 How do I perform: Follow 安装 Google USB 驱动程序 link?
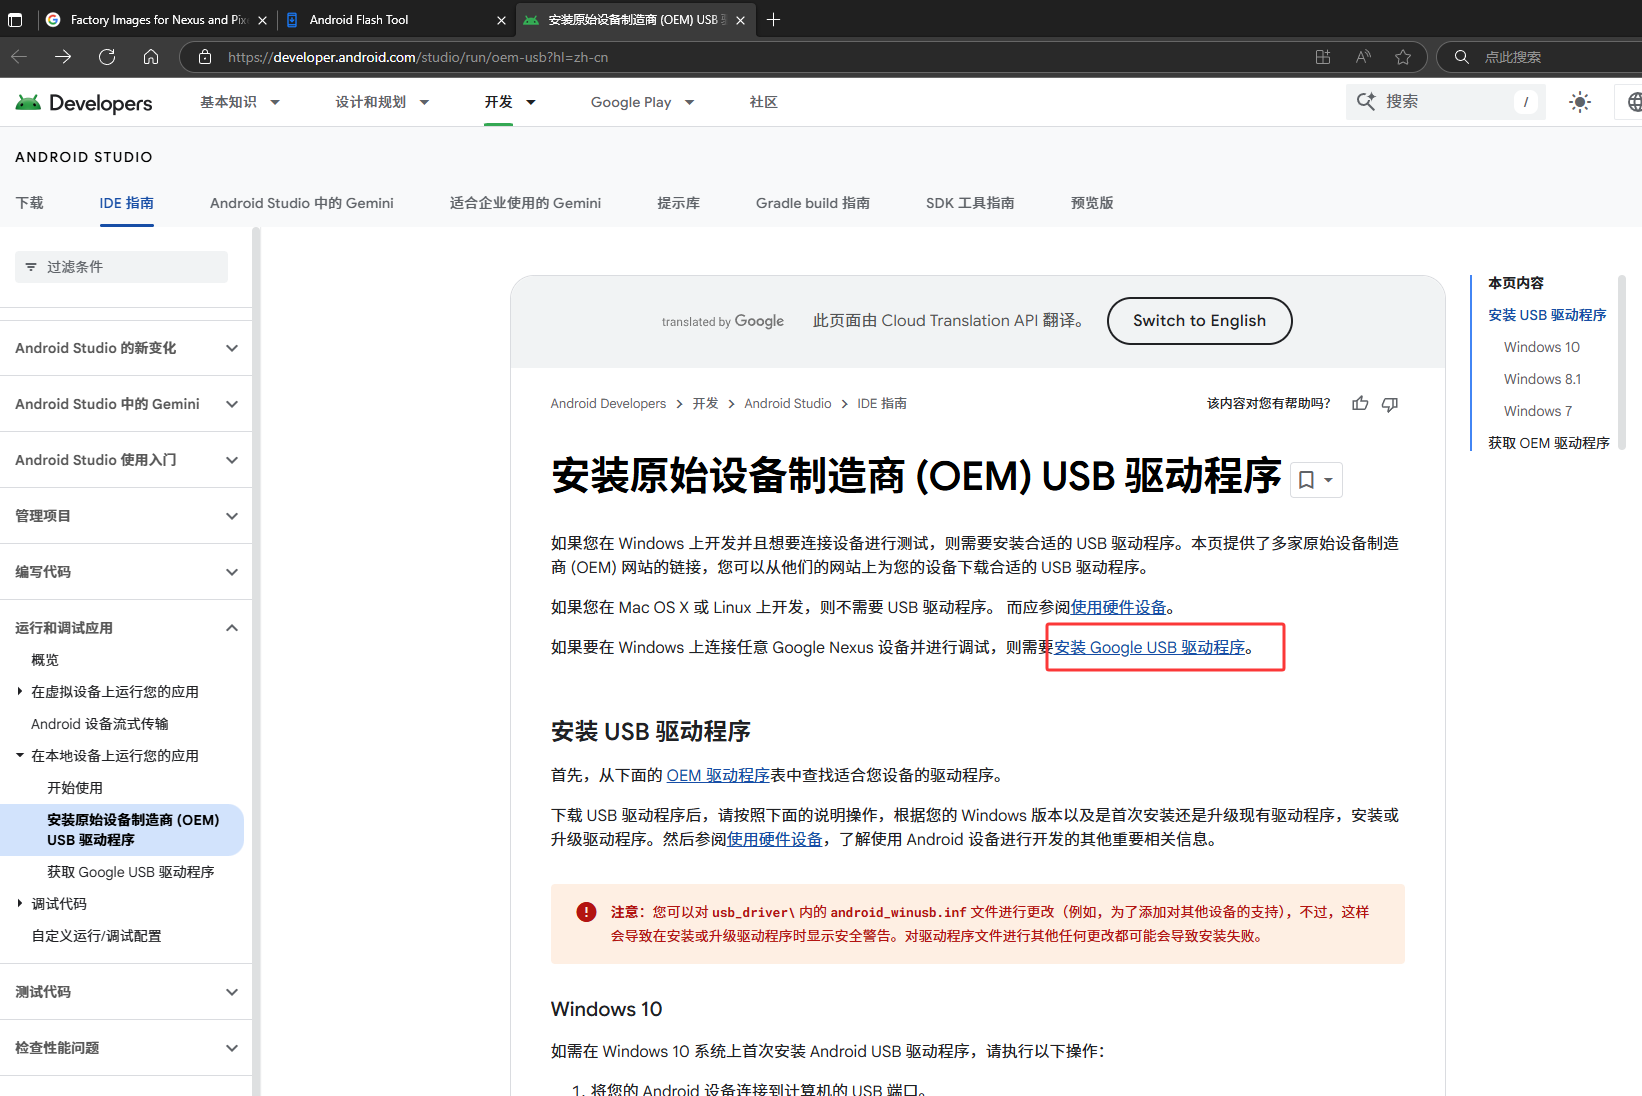(1149, 647)
